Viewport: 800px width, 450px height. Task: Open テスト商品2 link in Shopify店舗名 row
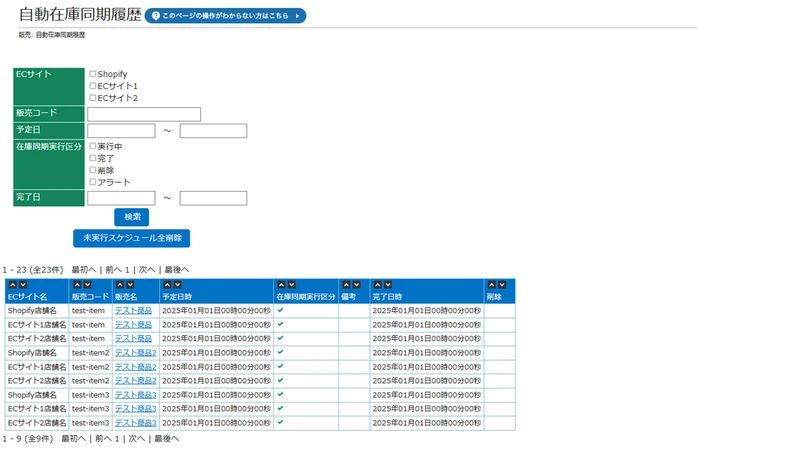pyautogui.click(x=136, y=353)
